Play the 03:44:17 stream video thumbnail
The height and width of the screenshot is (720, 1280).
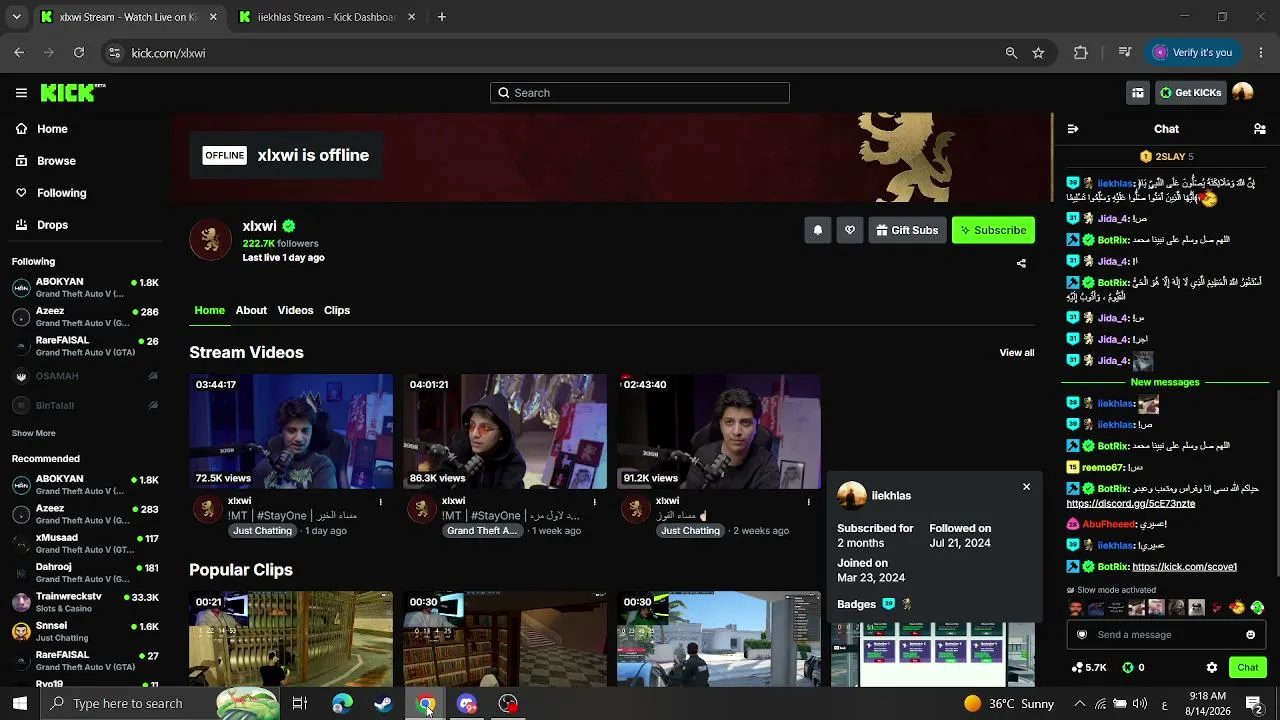[291, 432]
